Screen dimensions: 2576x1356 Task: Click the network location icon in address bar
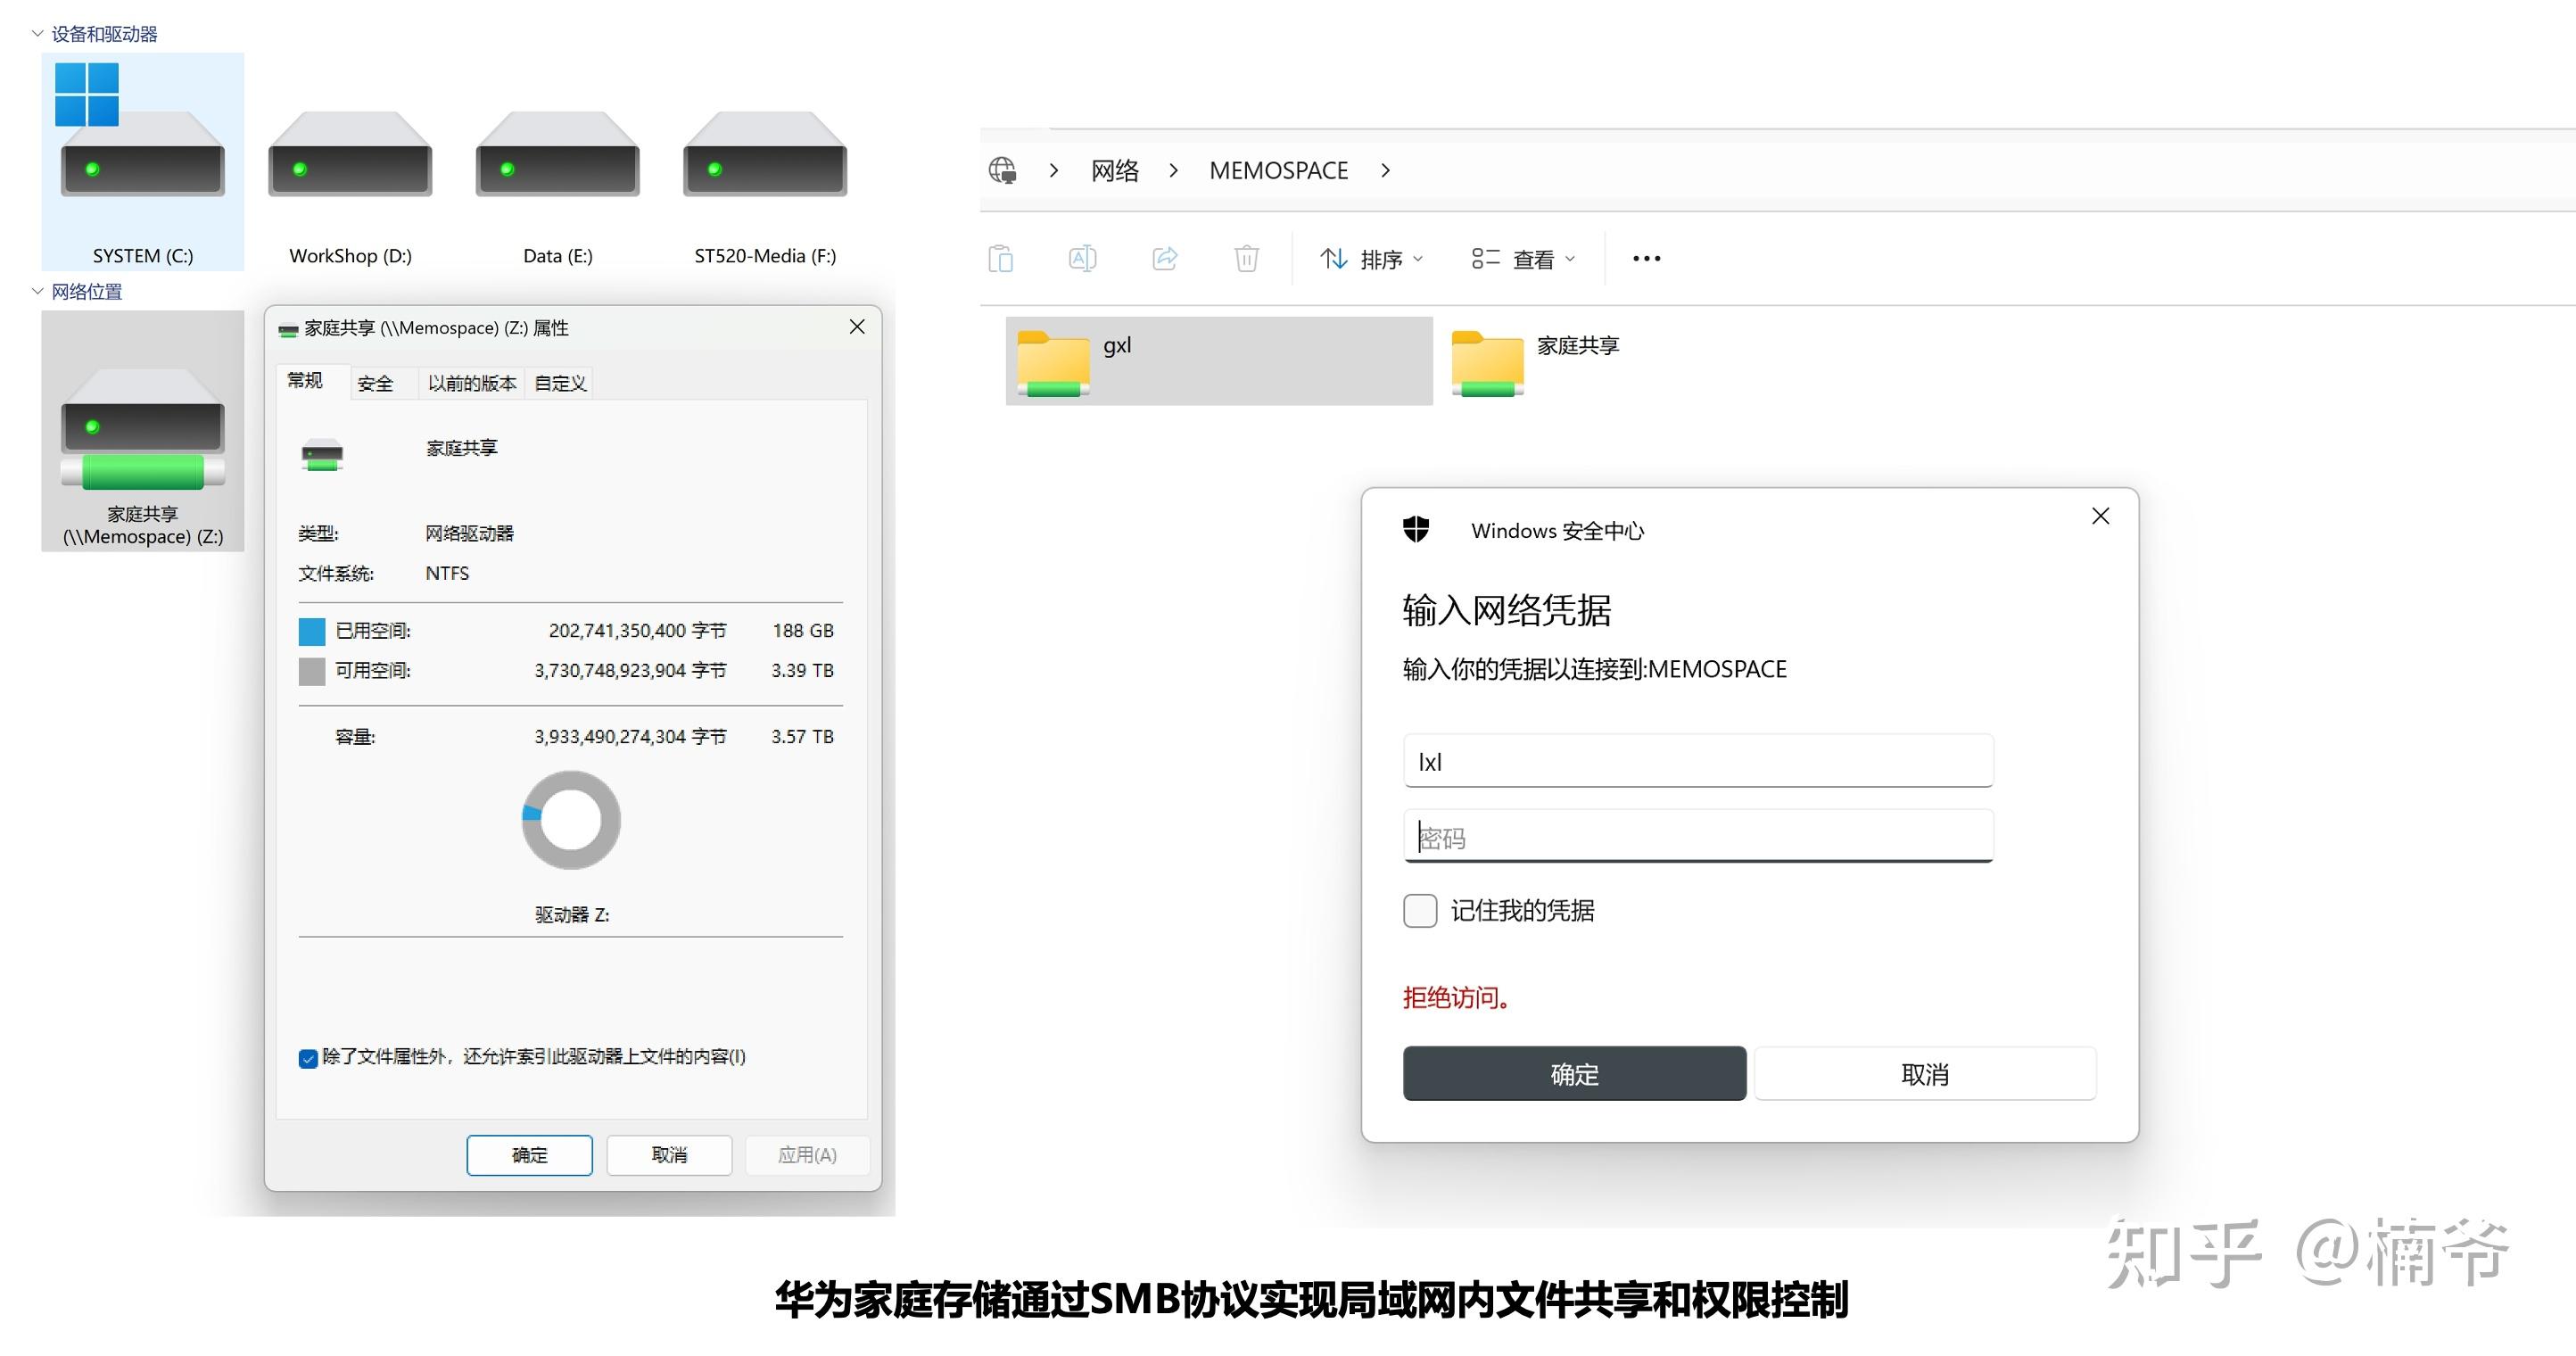(1003, 170)
